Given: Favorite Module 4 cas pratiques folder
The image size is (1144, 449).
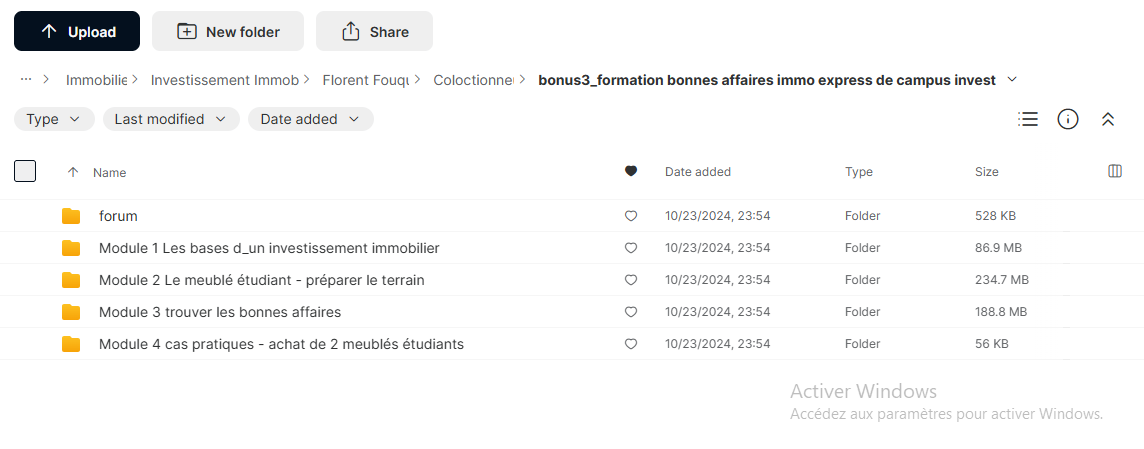Looking at the screenshot, I should click(x=631, y=345).
